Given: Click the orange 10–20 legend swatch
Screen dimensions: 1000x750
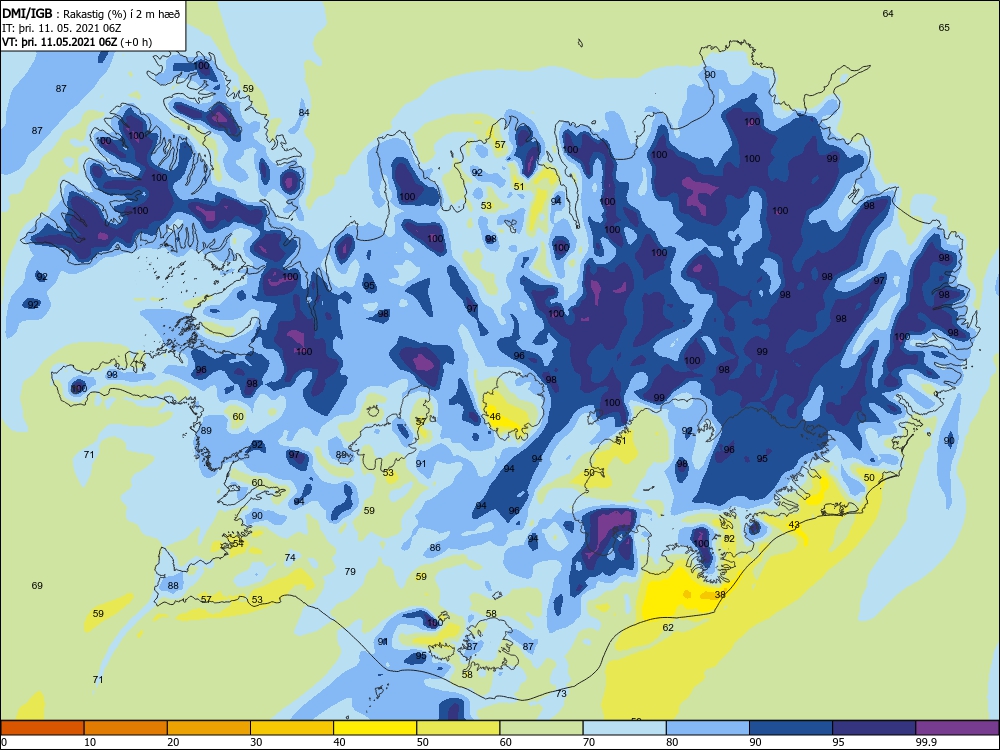Looking at the screenshot, I should pyautogui.click(x=126, y=728).
